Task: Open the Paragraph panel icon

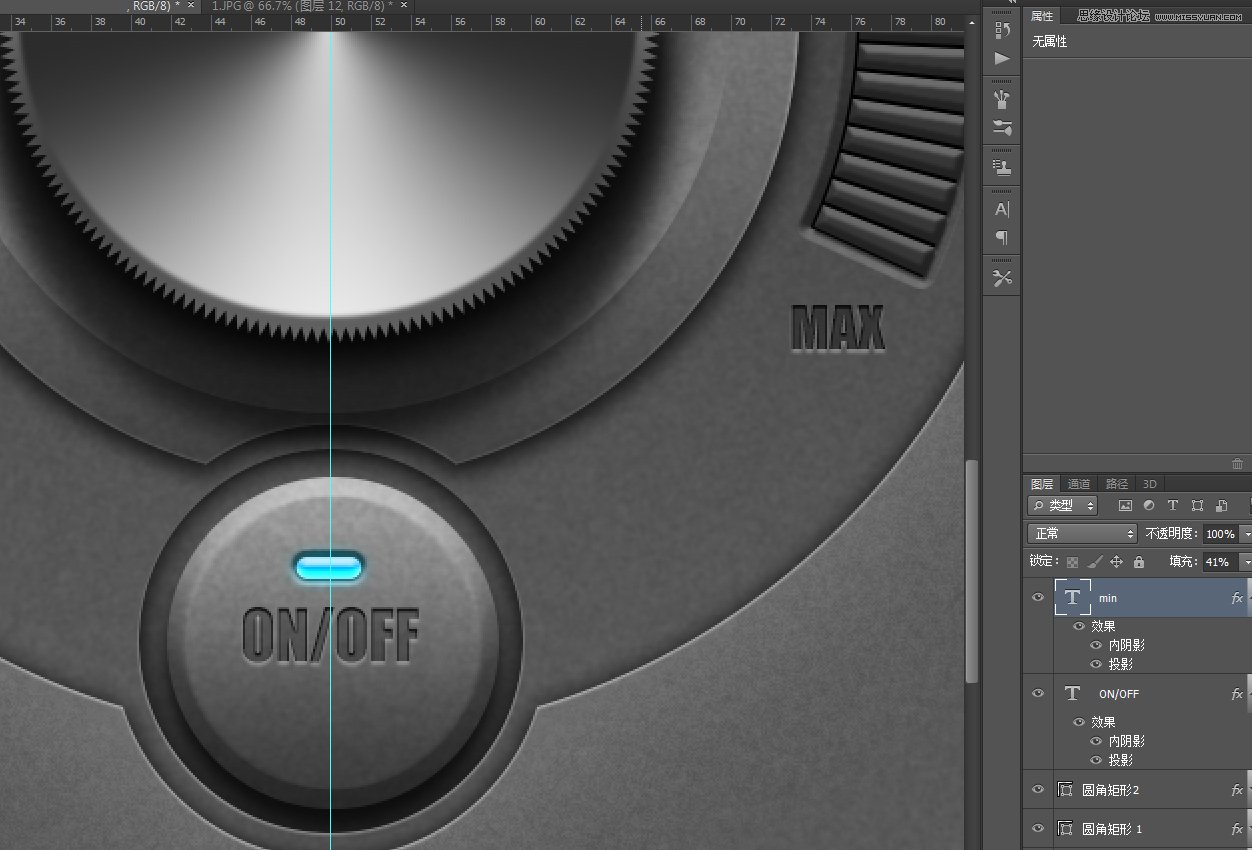Action: tap(1002, 237)
